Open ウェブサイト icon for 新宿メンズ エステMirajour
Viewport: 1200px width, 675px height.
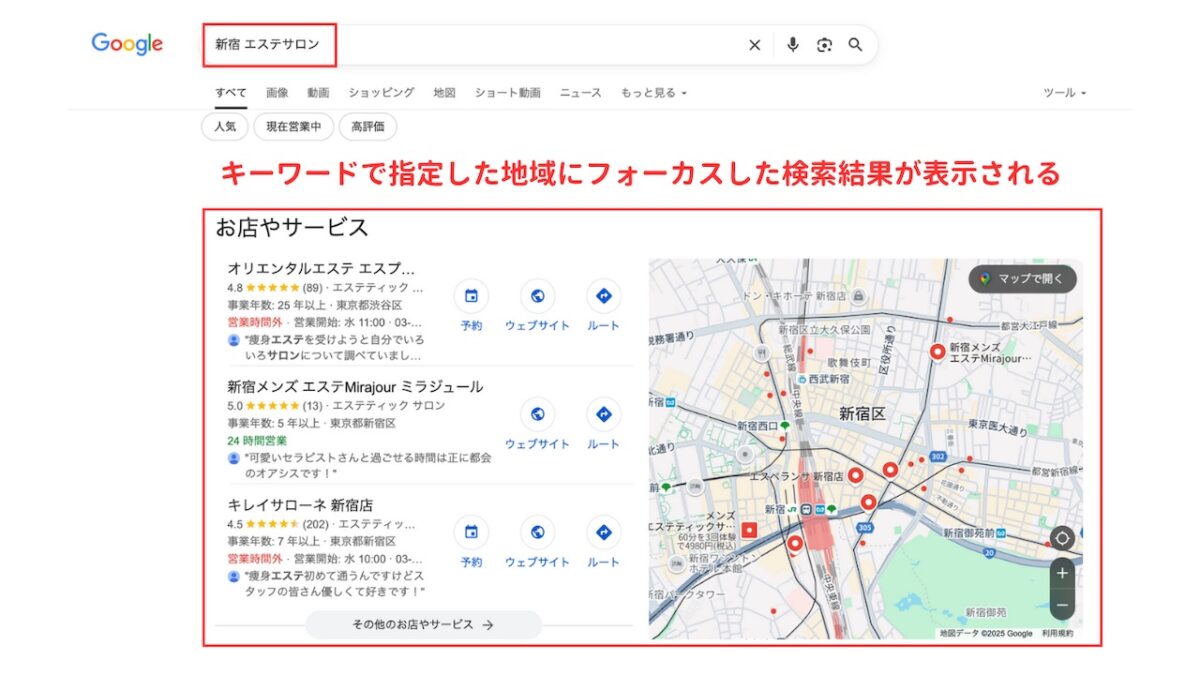point(537,415)
